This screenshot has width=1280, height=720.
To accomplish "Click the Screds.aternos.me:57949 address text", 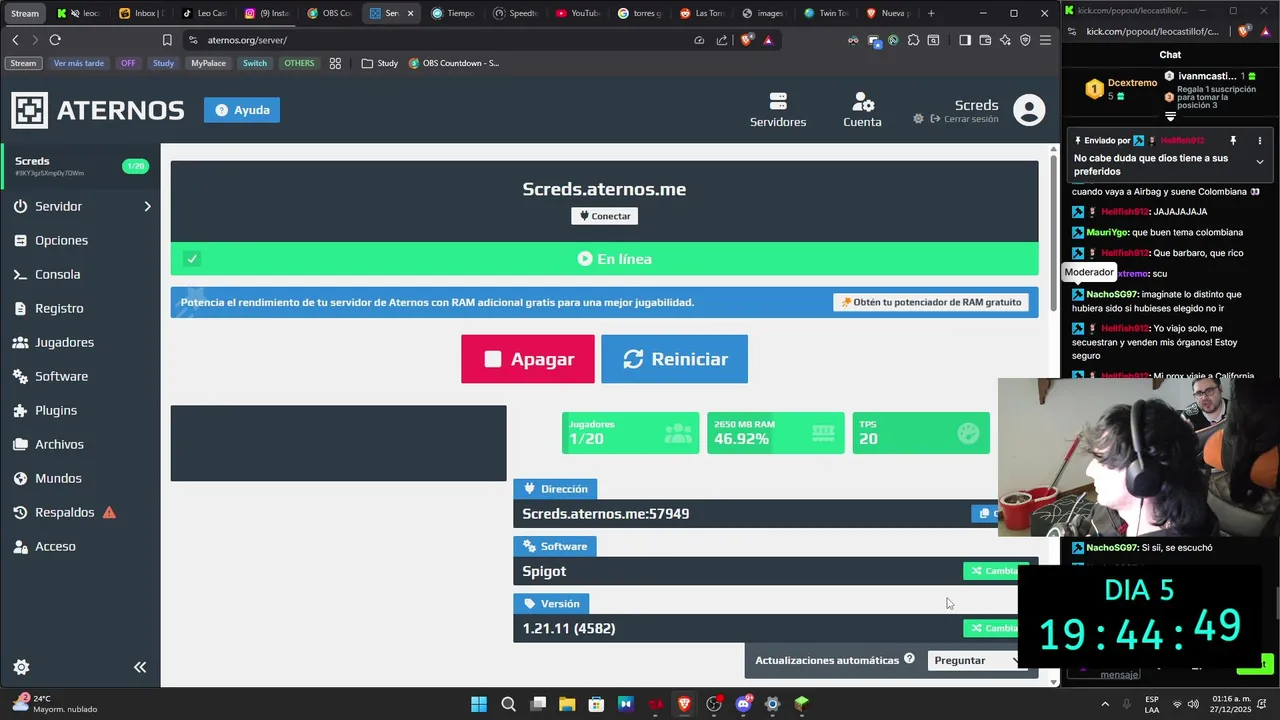I will point(606,514).
